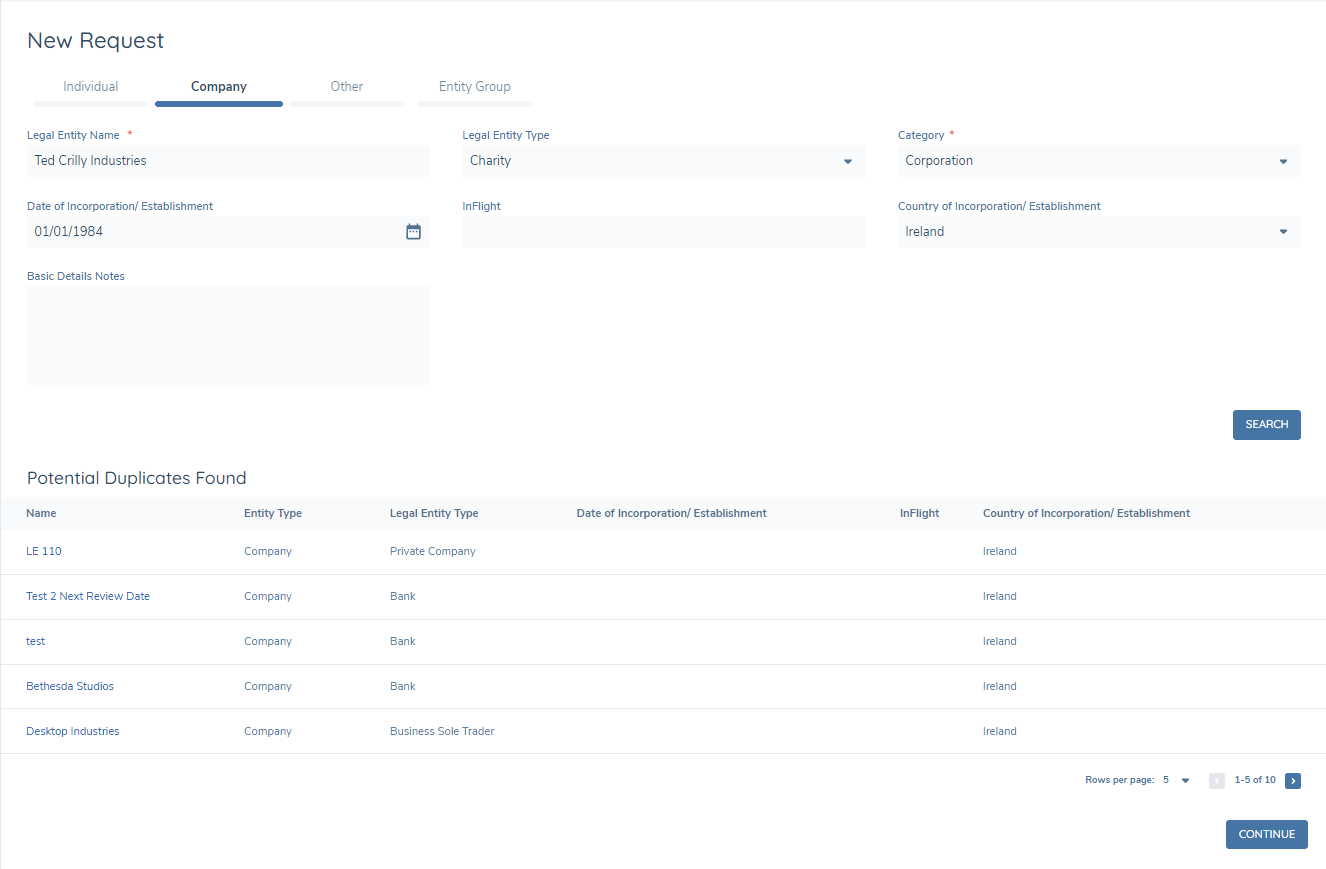Open Test 2 Next Review Date record
The height and width of the screenshot is (869, 1326).
coord(88,595)
